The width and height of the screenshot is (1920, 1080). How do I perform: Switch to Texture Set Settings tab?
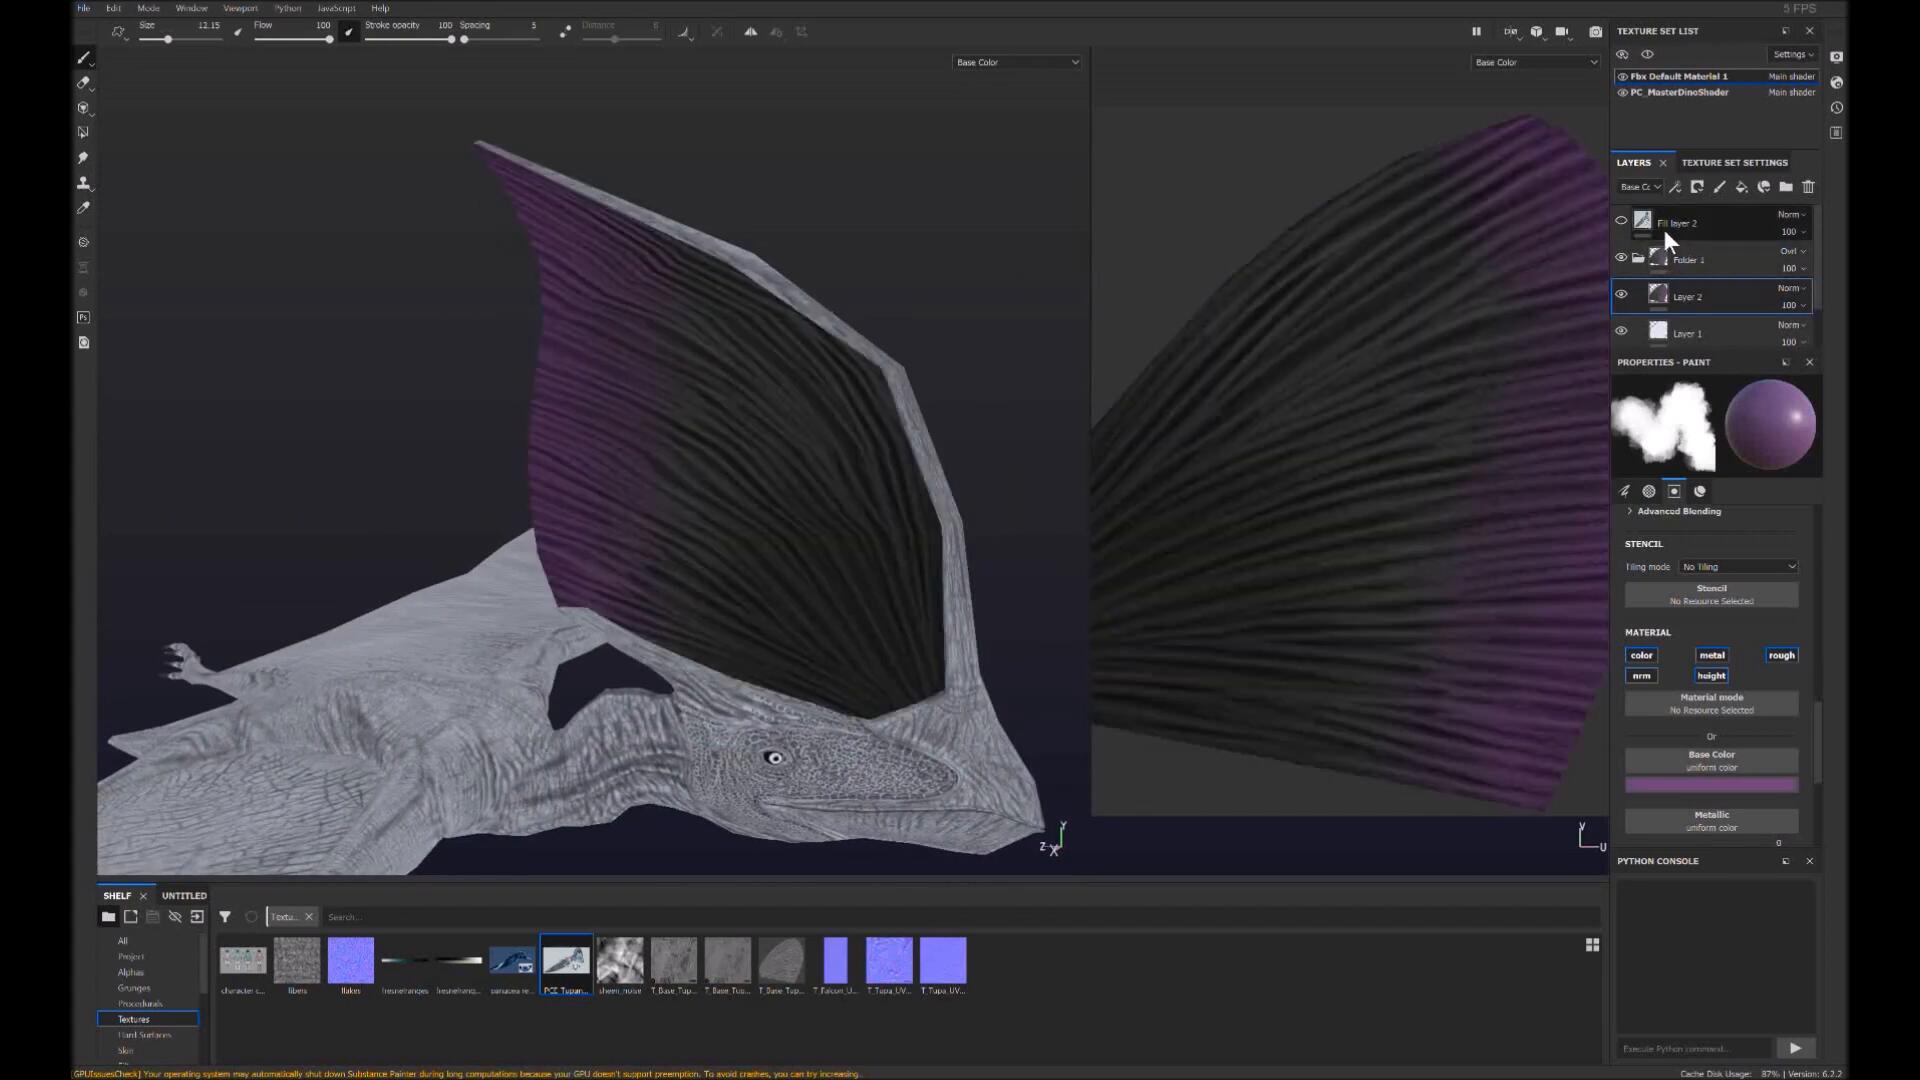[x=1734, y=162]
